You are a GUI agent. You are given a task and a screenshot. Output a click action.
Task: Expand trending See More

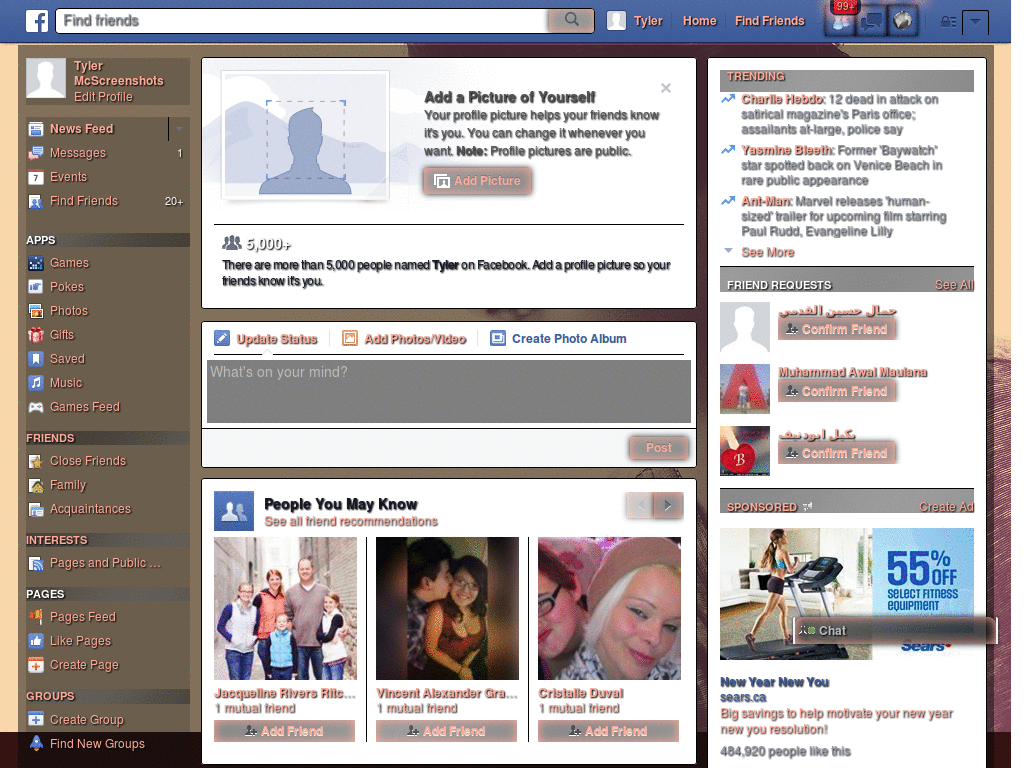[767, 252]
